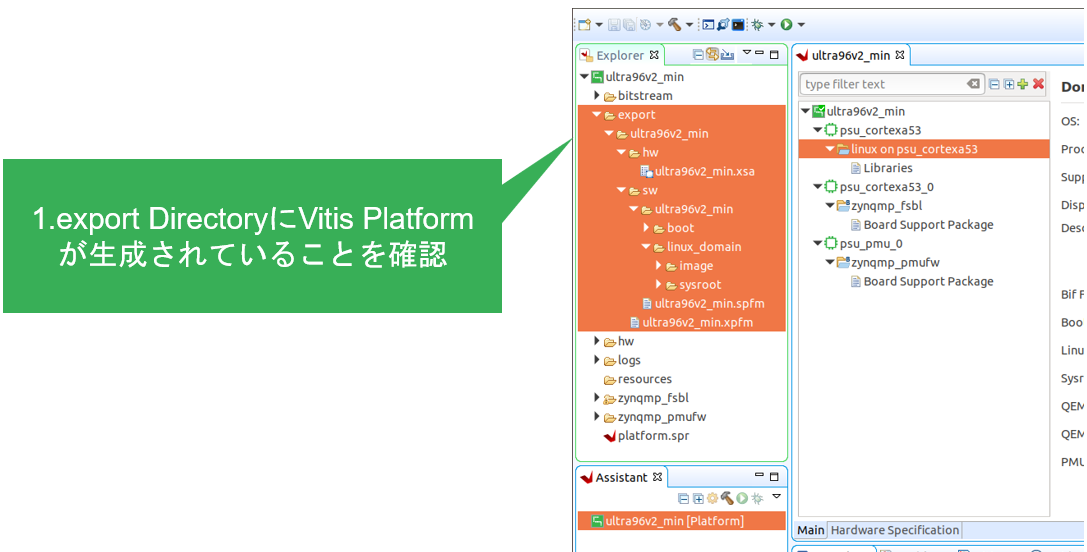
Task: Select the Libraries item
Action: [x=881, y=168]
